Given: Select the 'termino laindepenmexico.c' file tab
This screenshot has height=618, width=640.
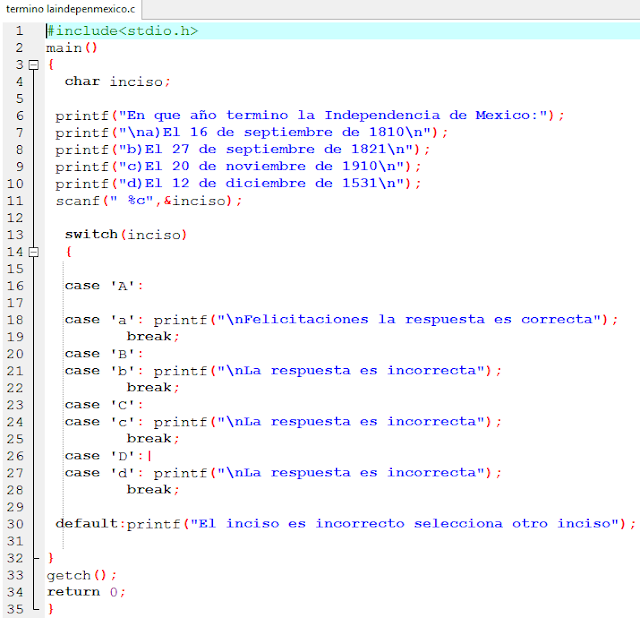Looking at the screenshot, I should [71, 9].
